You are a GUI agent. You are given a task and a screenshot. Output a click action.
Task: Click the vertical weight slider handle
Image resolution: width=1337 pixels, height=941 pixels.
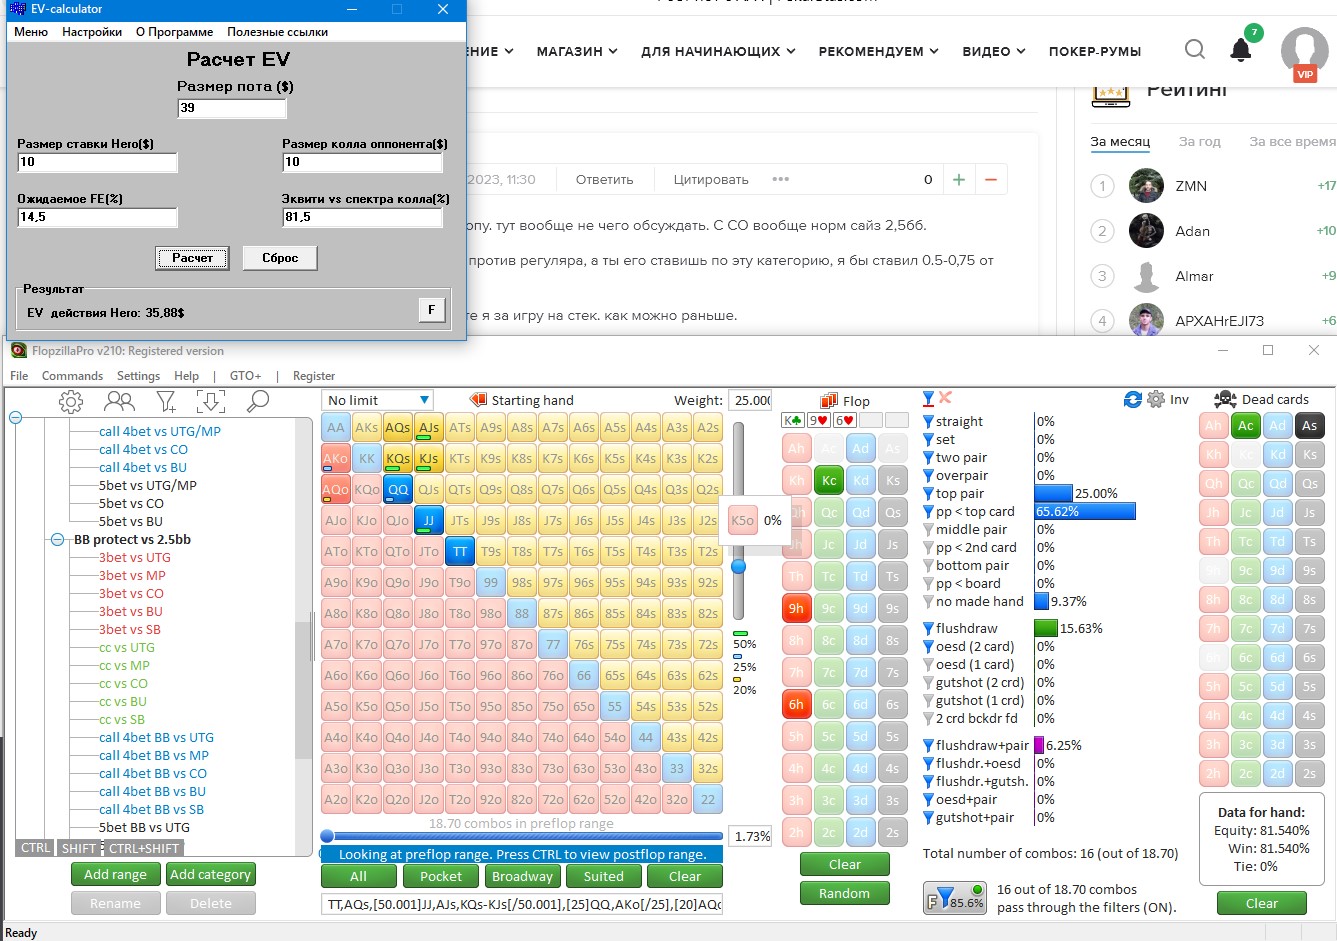739,567
